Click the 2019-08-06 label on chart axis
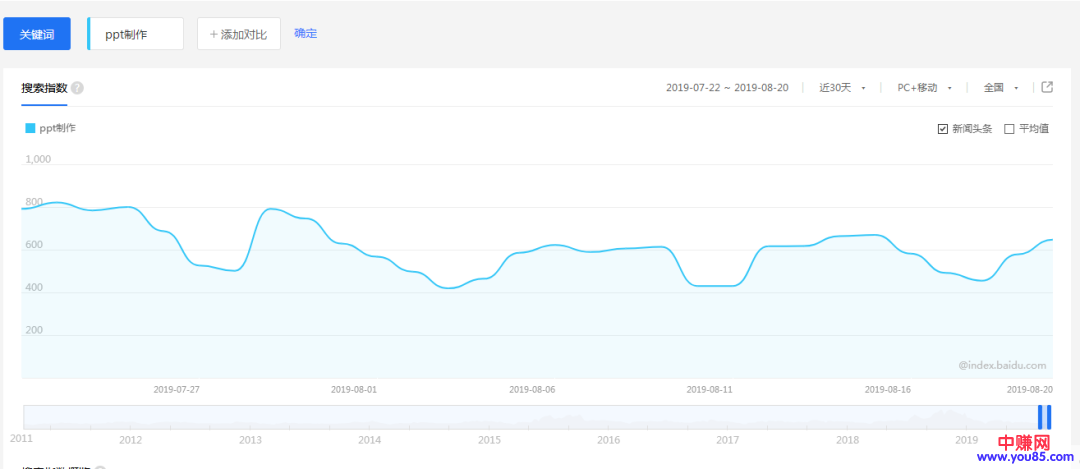Viewport: 1080px width, 469px height. tap(532, 389)
